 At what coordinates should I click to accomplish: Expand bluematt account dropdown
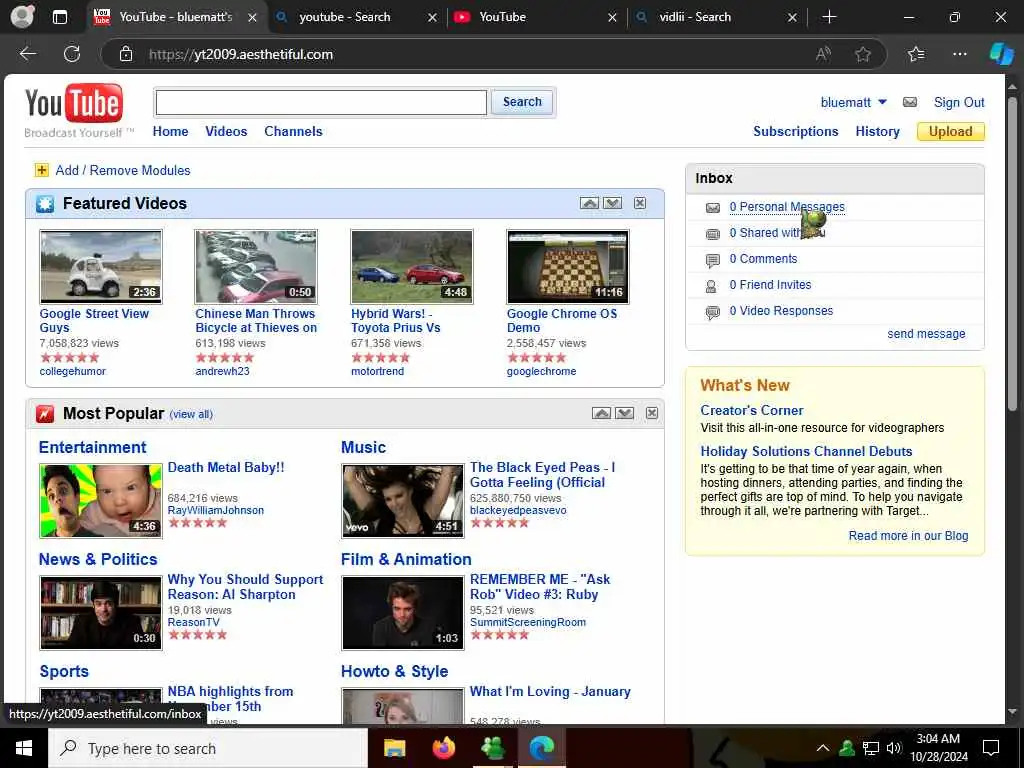[x=882, y=102]
